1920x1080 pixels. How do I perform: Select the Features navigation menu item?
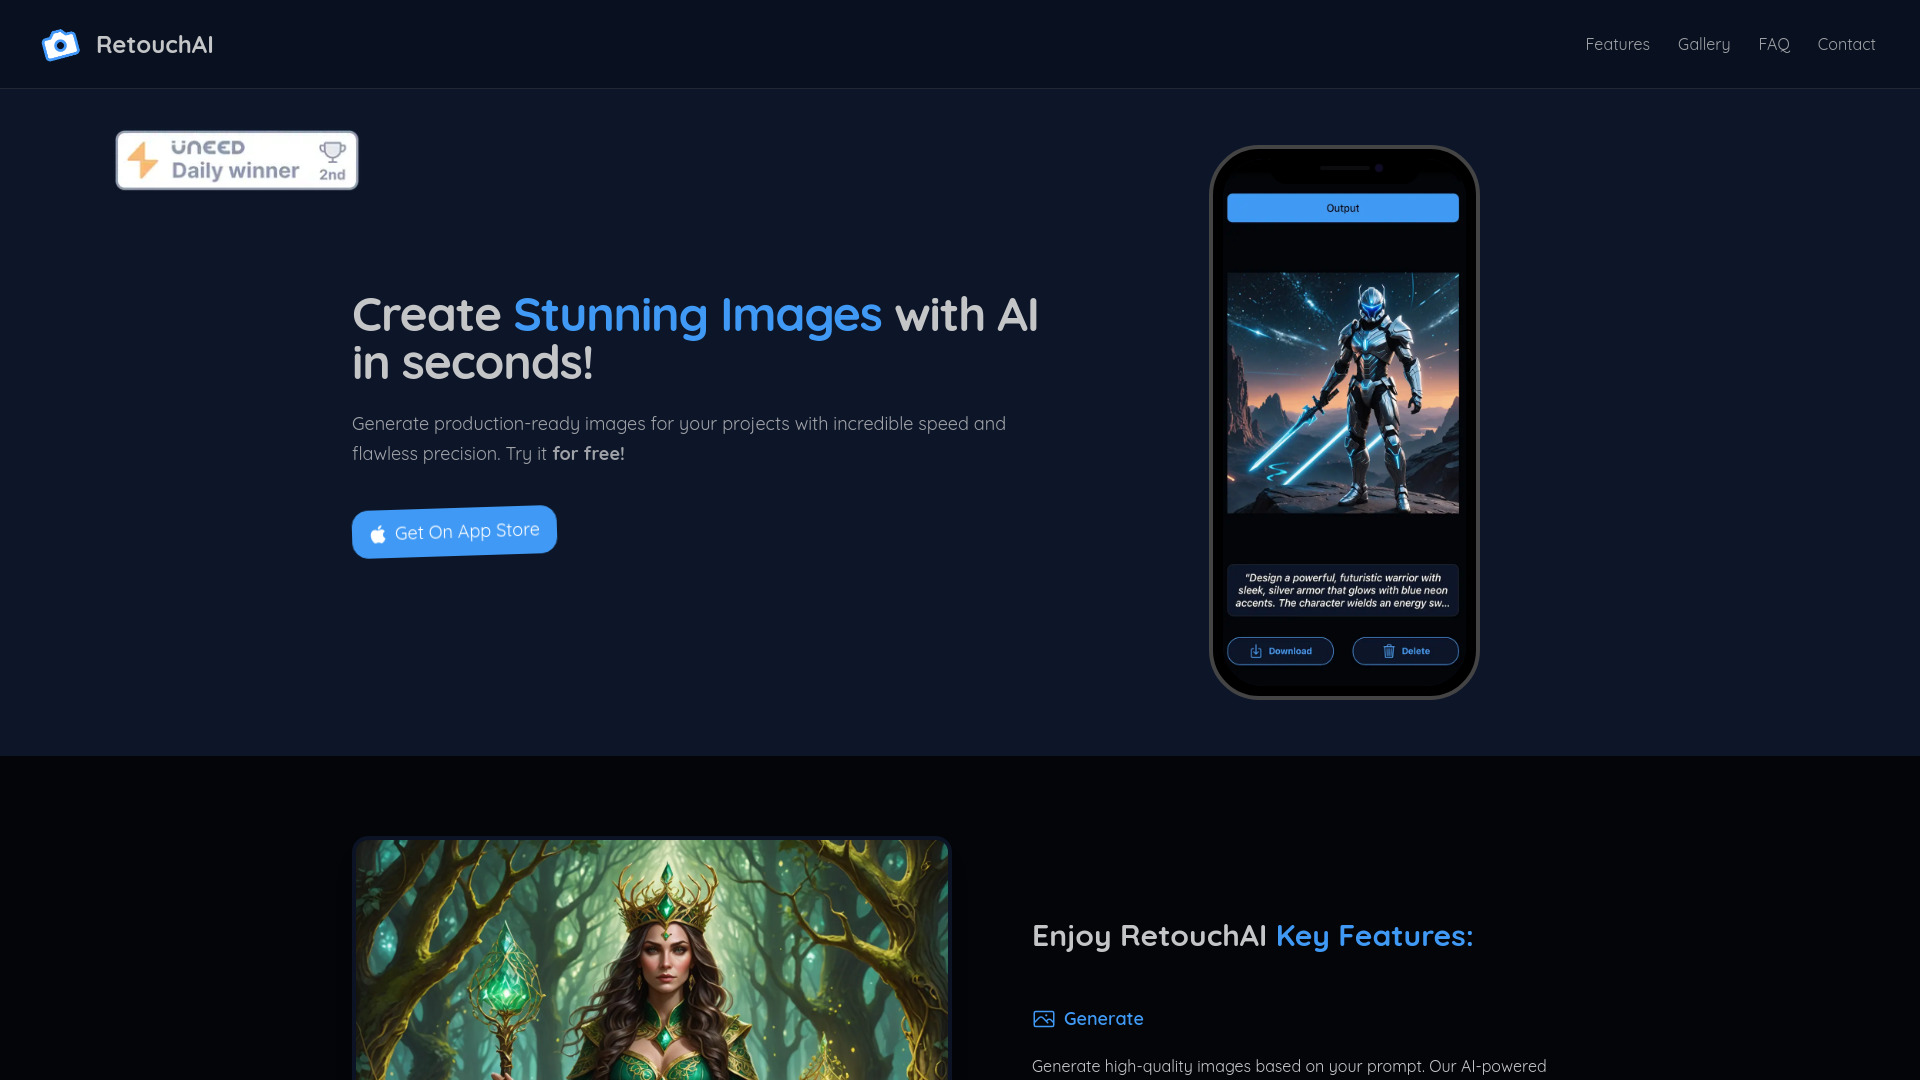click(1617, 44)
